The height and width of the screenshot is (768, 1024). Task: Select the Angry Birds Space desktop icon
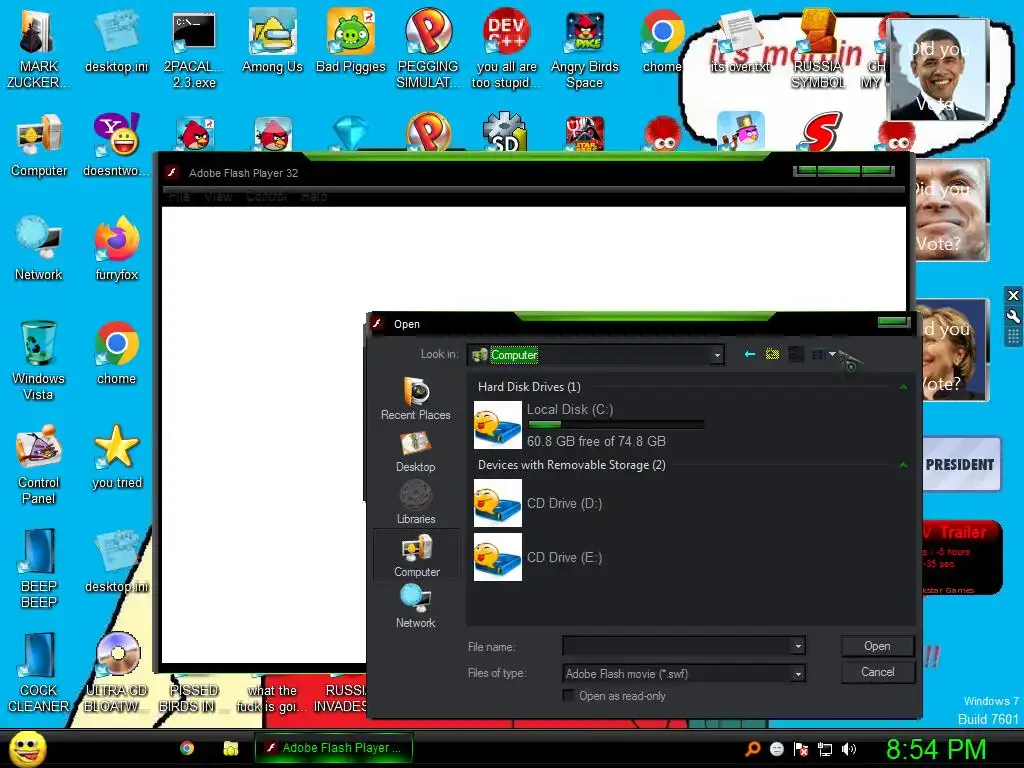pyautogui.click(x=584, y=50)
